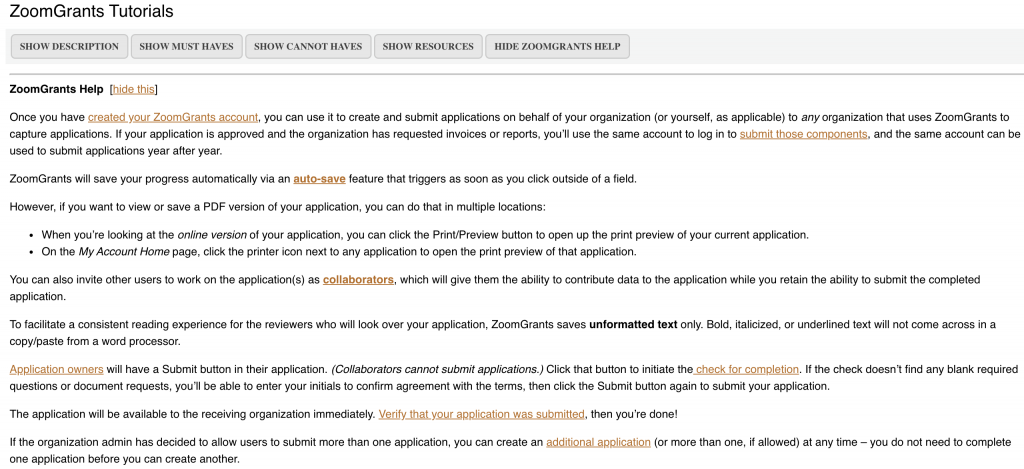Select the 'ZoomGrants Tutorials' heading
Image resolution: width=1024 pixels, height=469 pixels.
point(91,12)
